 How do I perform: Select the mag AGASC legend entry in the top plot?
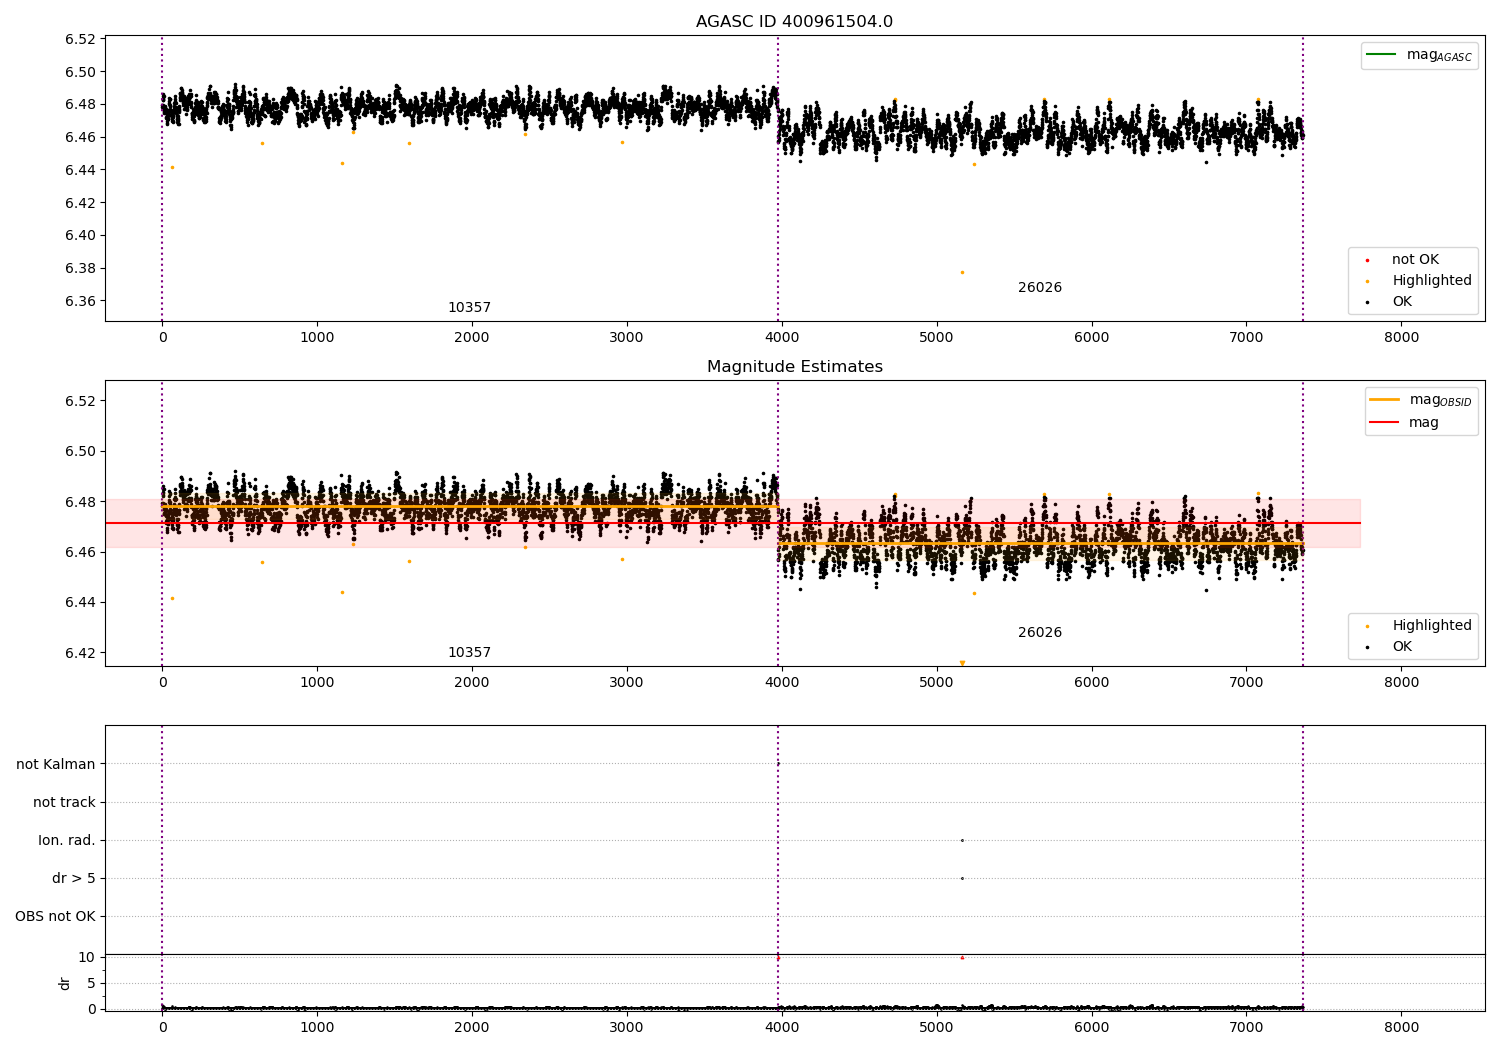pyautogui.click(x=1419, y=55)
